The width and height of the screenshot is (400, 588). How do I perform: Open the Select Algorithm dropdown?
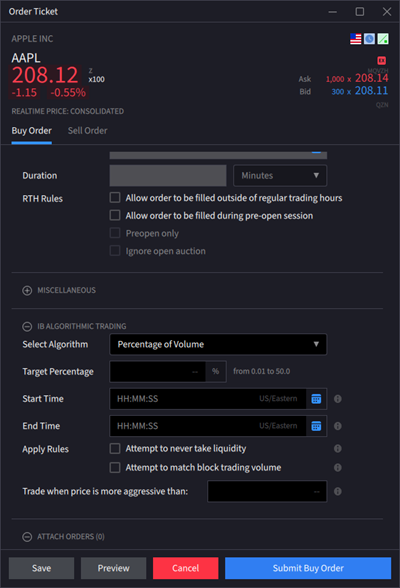[218, 344]
